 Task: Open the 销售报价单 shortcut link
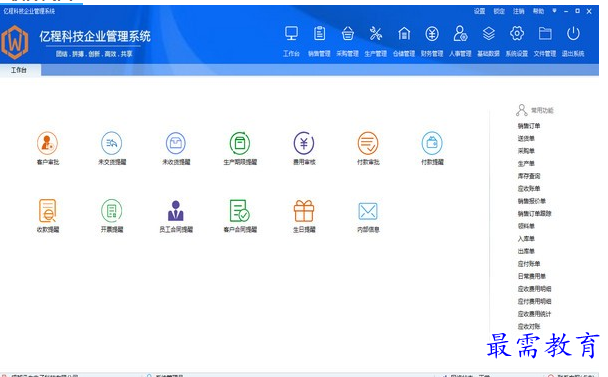tap(532, 201)
